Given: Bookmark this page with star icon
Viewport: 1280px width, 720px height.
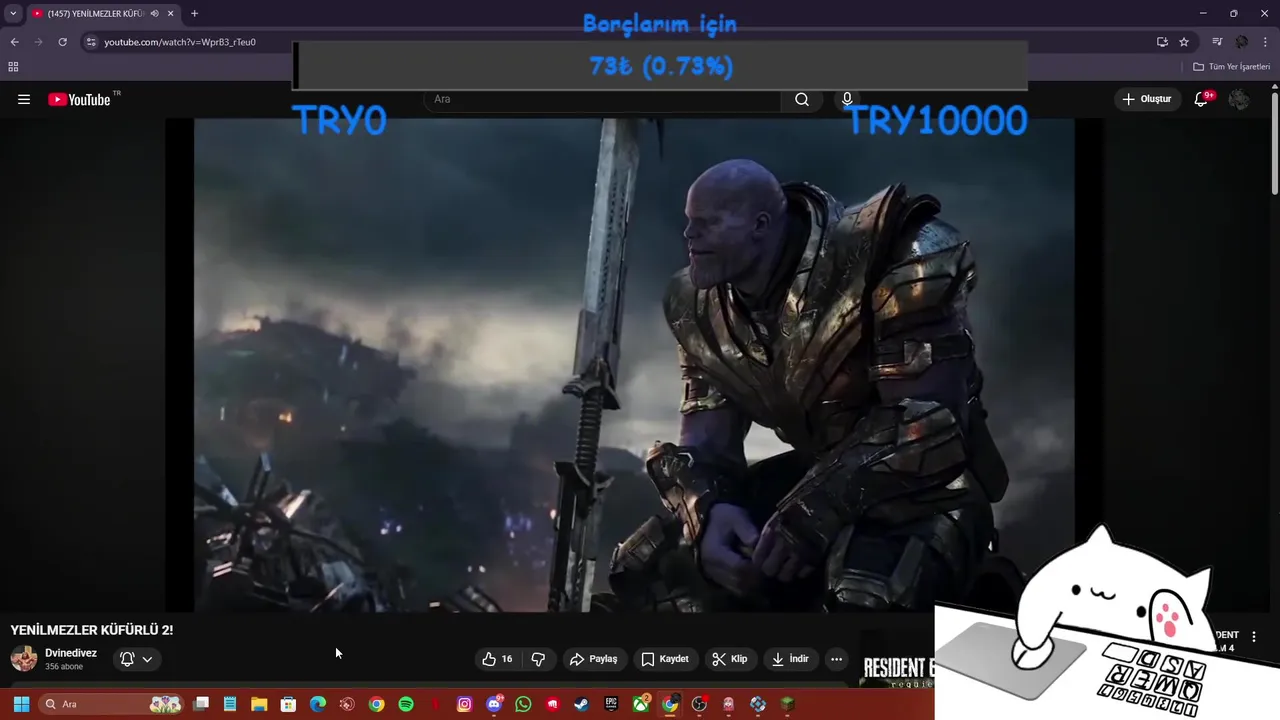Looking at the screenshot, I should click(1184, 42).
